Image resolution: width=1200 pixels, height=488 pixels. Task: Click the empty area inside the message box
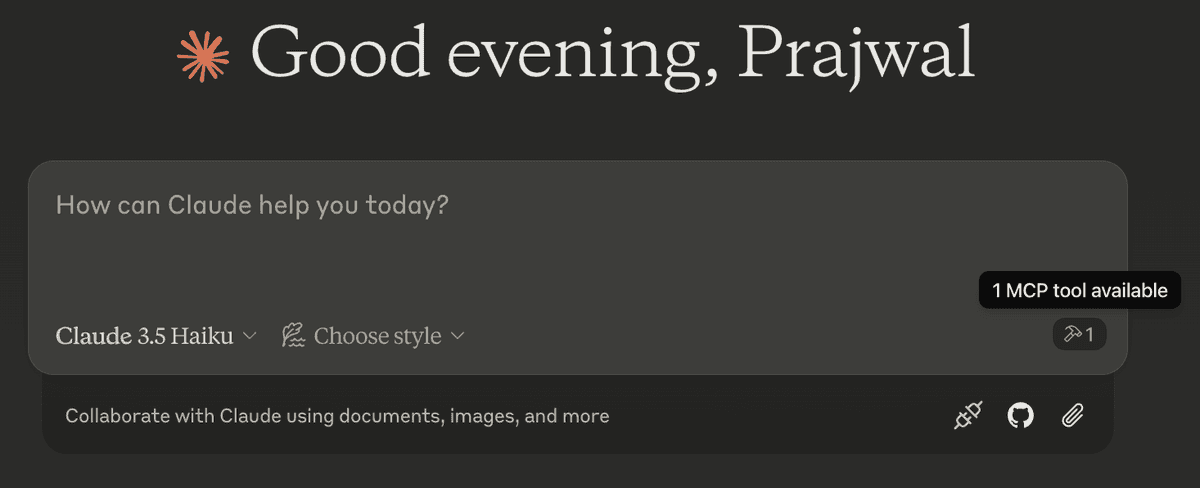578,265
